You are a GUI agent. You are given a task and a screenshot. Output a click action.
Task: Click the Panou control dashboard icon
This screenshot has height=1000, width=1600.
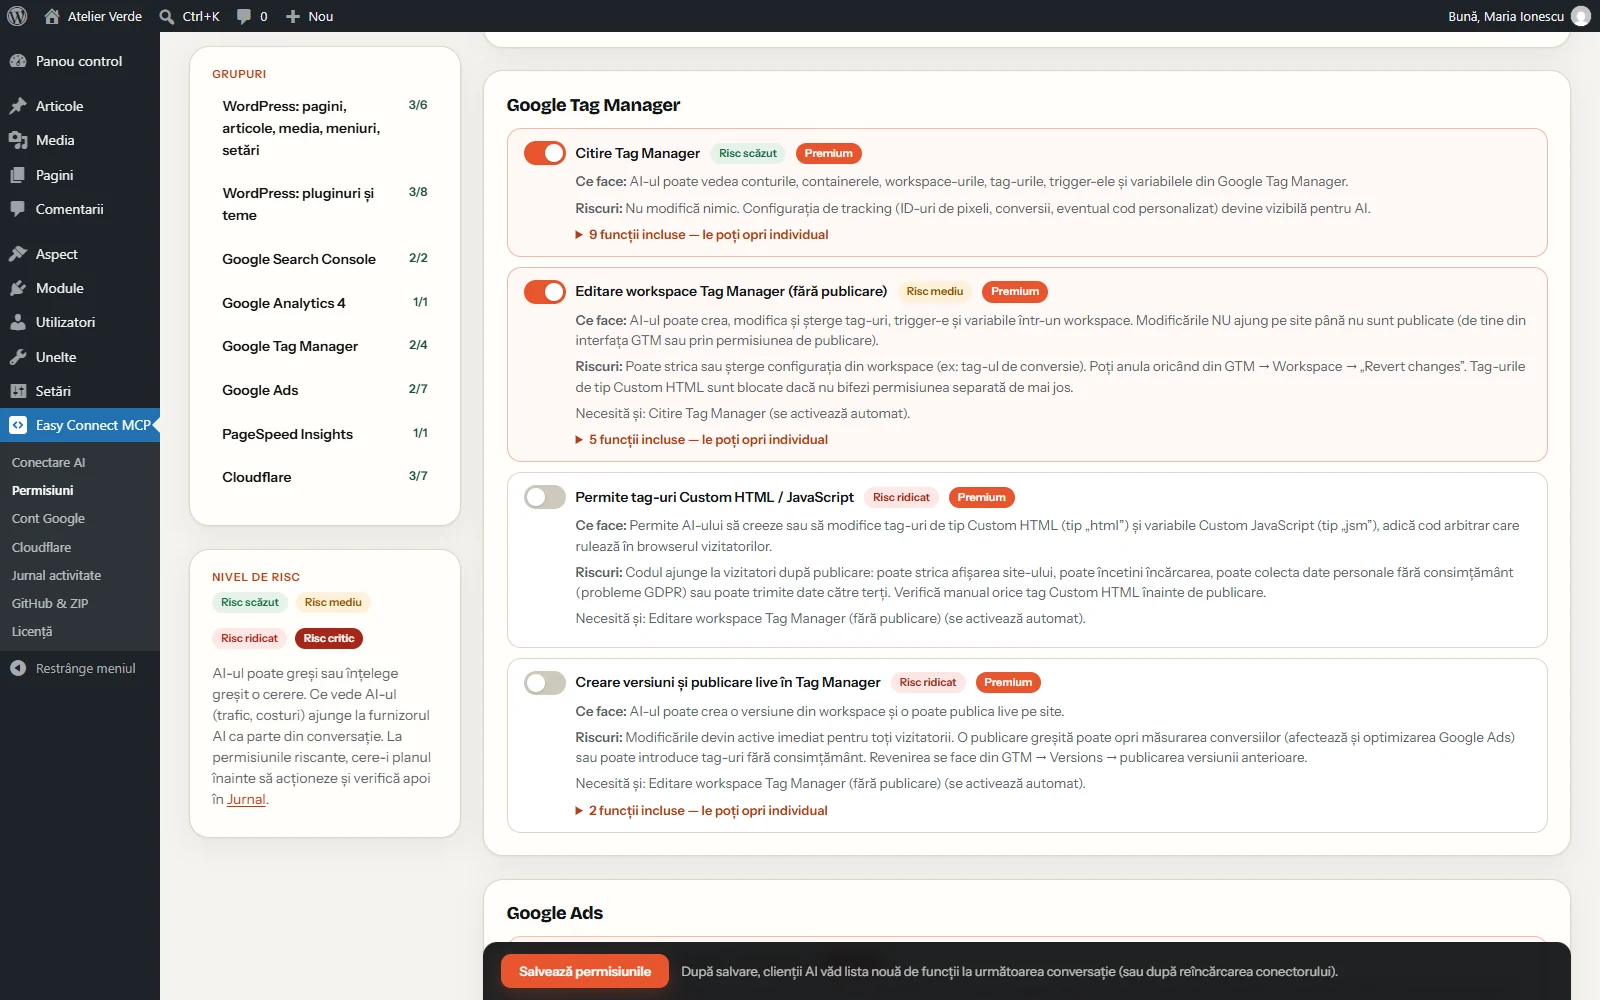point(18,61)
